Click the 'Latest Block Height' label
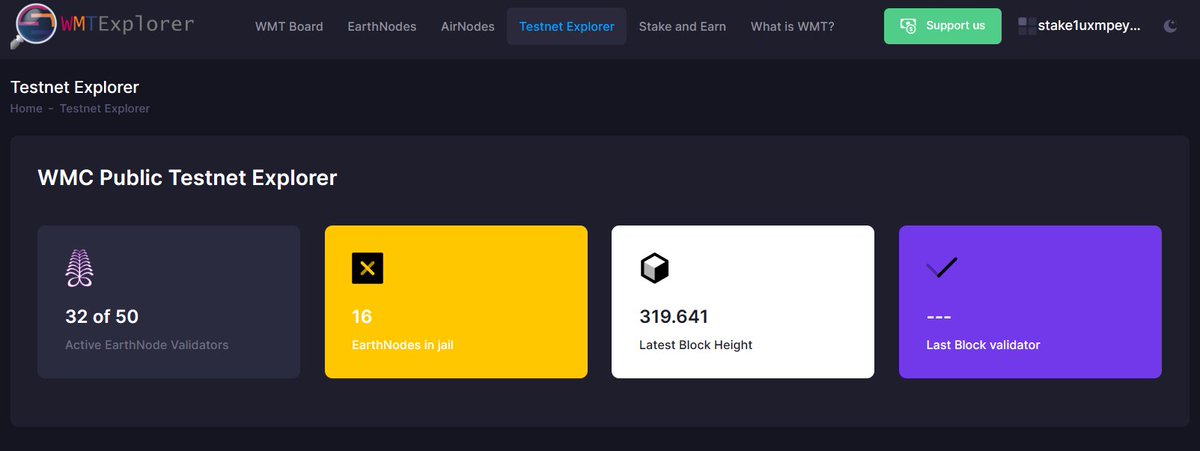This screenshot has height=451, width=1200. (696, 345)
